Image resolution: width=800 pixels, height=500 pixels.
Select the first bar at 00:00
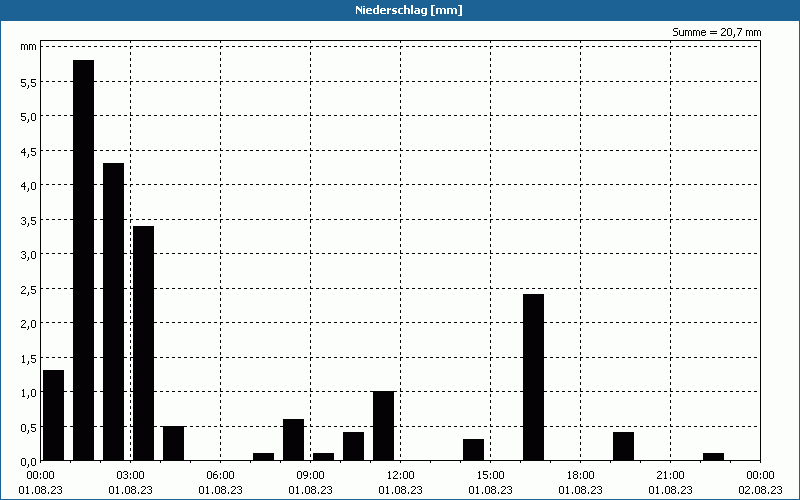click(x=54, y=415)
